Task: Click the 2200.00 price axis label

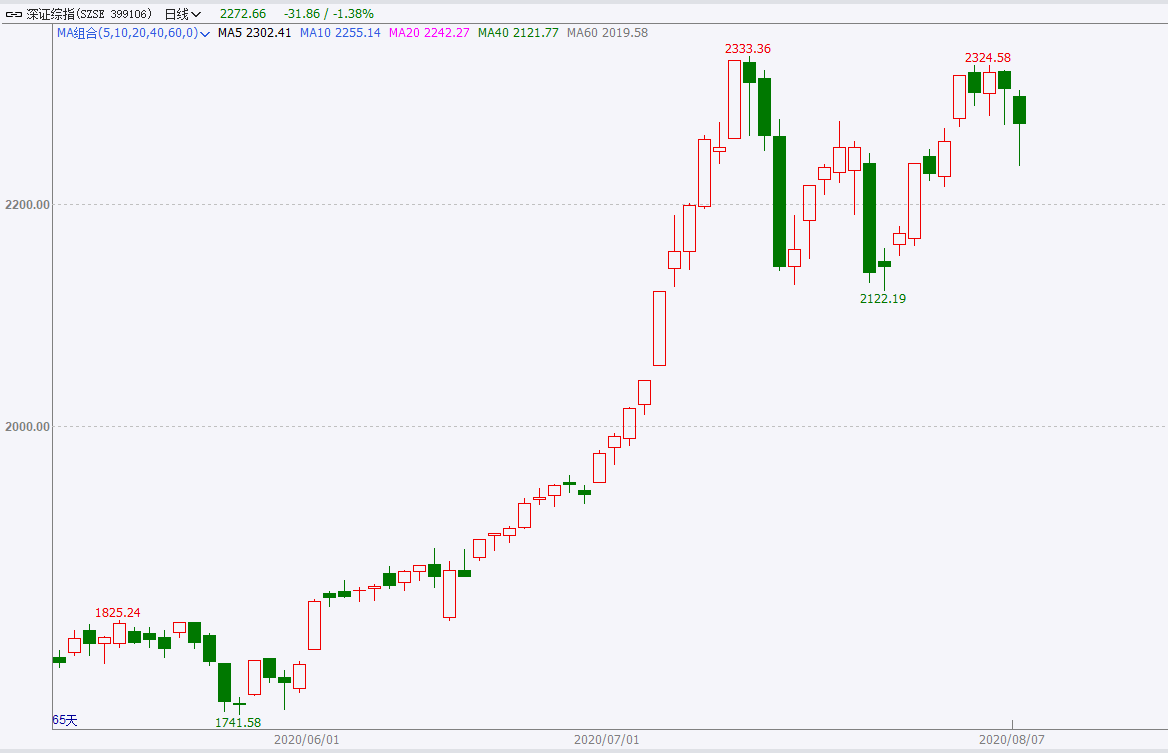Action: (x=28, y=205)
